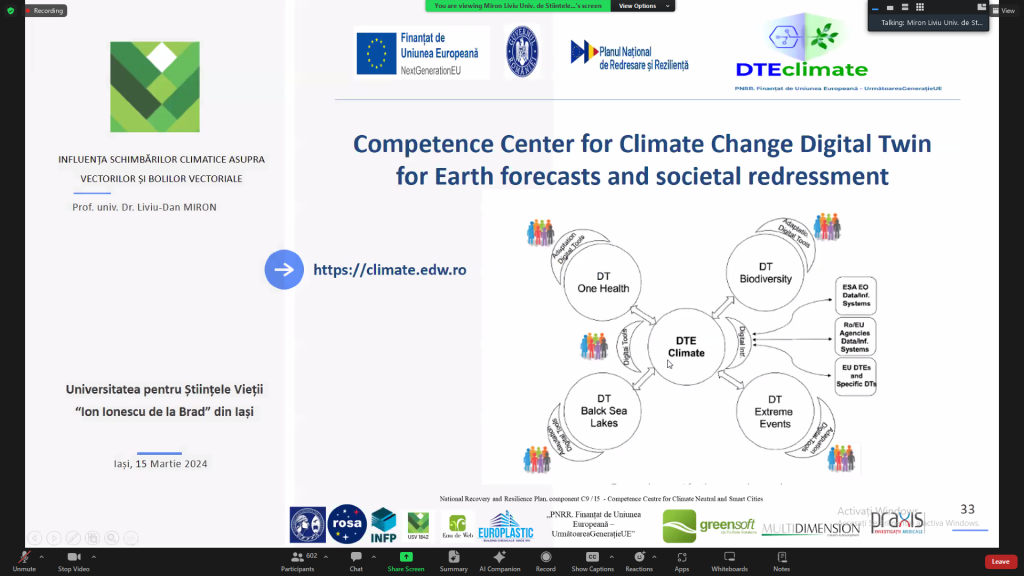Toggle the Stop Video camera button
This screenshot has width=1024, height=576.
73,559
